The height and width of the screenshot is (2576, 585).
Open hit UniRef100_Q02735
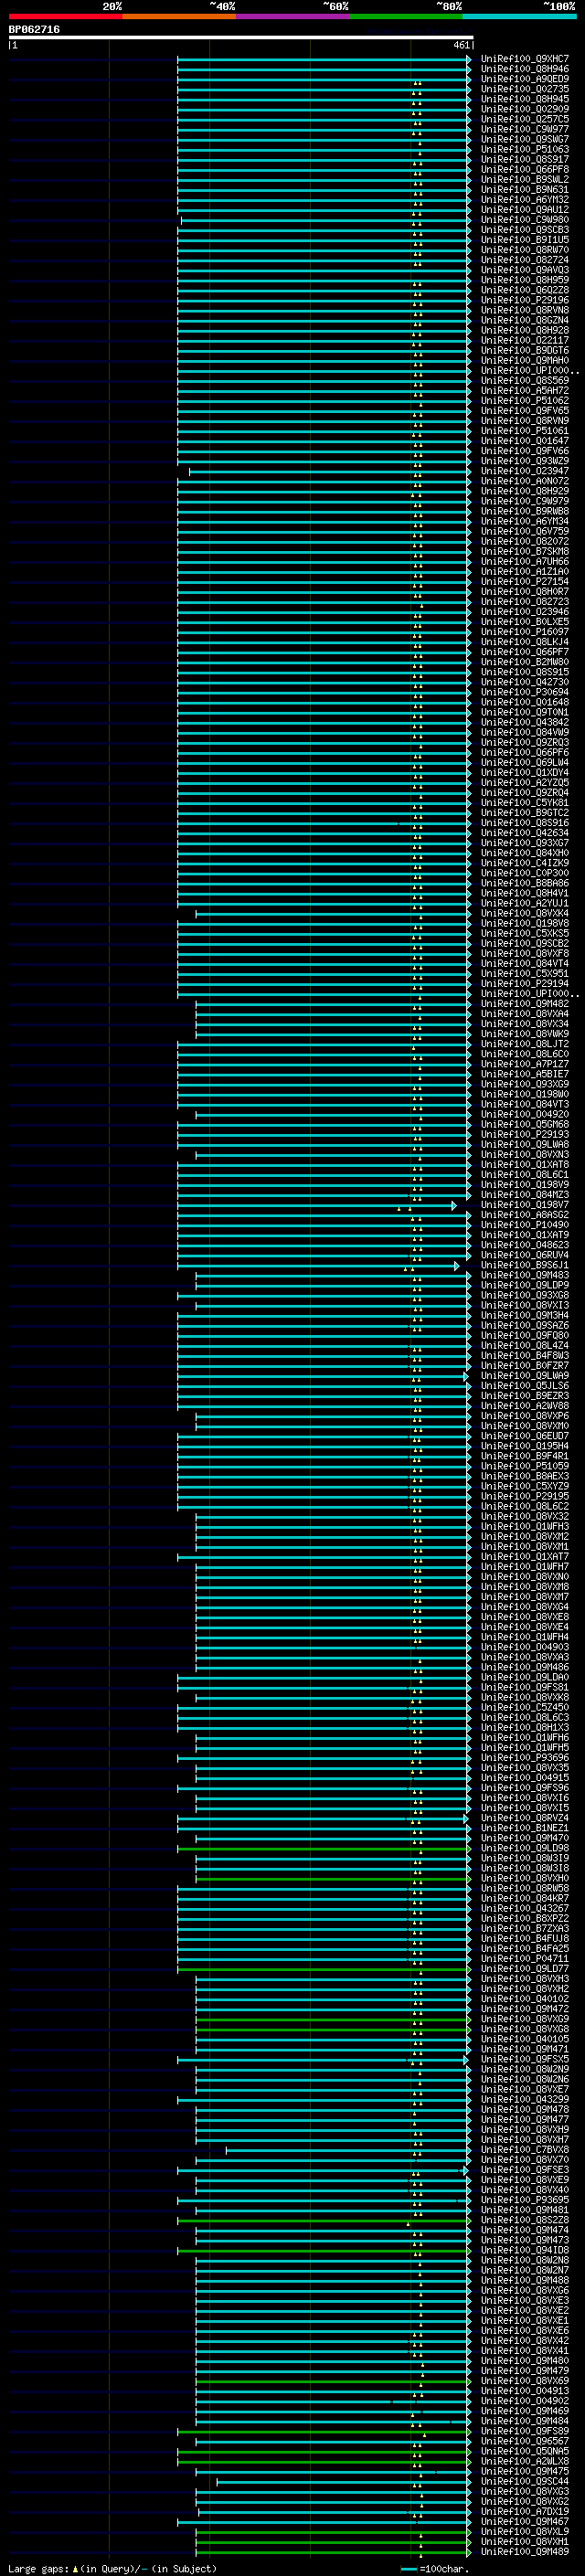(525, 89)
